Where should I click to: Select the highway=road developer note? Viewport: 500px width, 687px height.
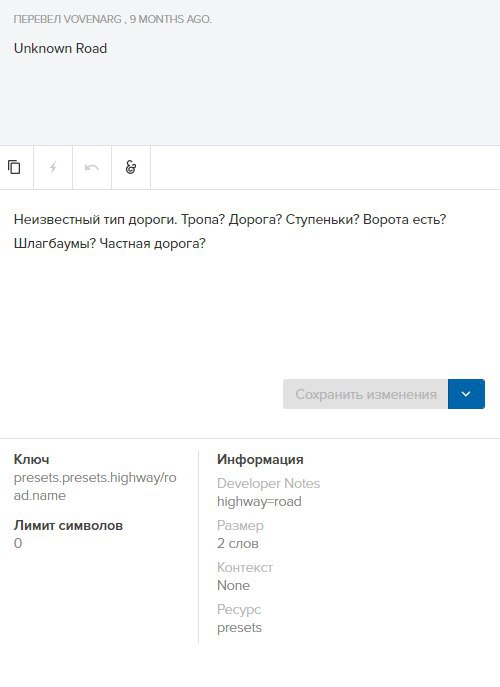coord(259,501)
